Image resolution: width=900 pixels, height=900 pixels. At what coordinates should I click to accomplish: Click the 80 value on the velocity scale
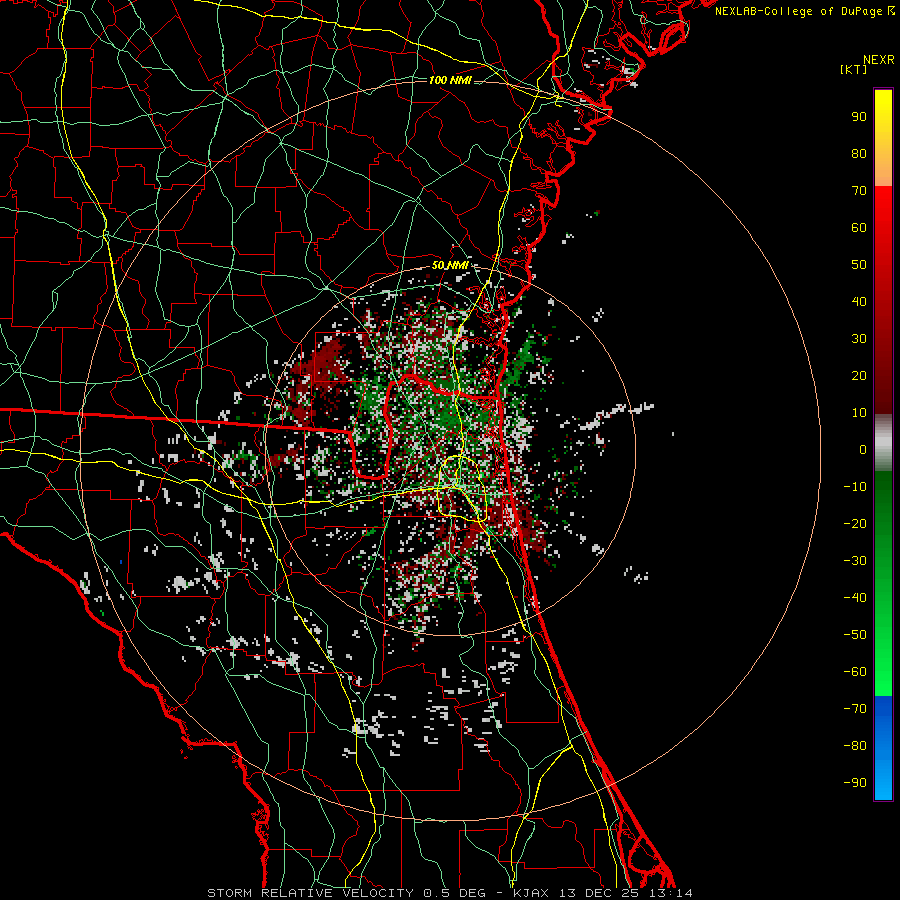(x=859, y=153)
